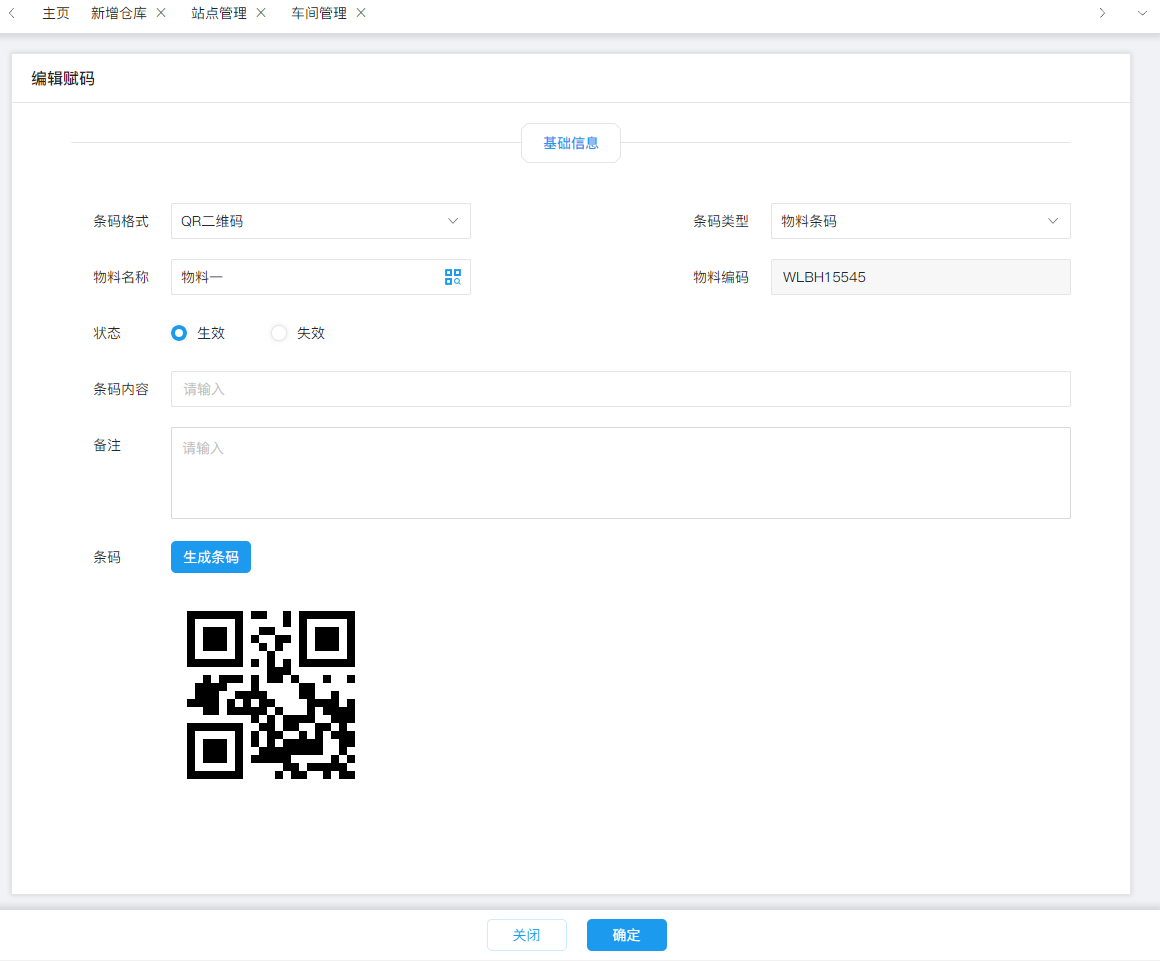
Task: Close the 车间管理 tab
Action: point(361,13)
